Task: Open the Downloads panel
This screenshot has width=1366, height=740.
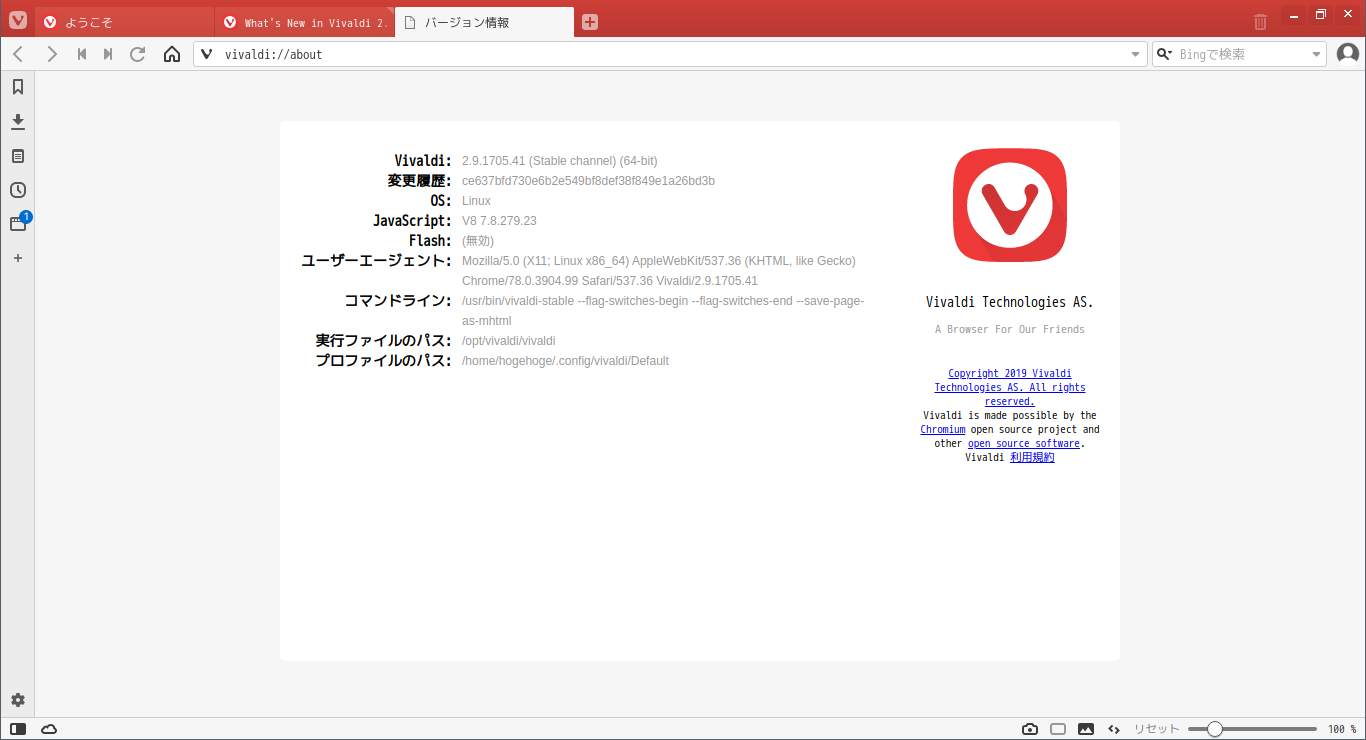Action: click(x=17, y=122)
